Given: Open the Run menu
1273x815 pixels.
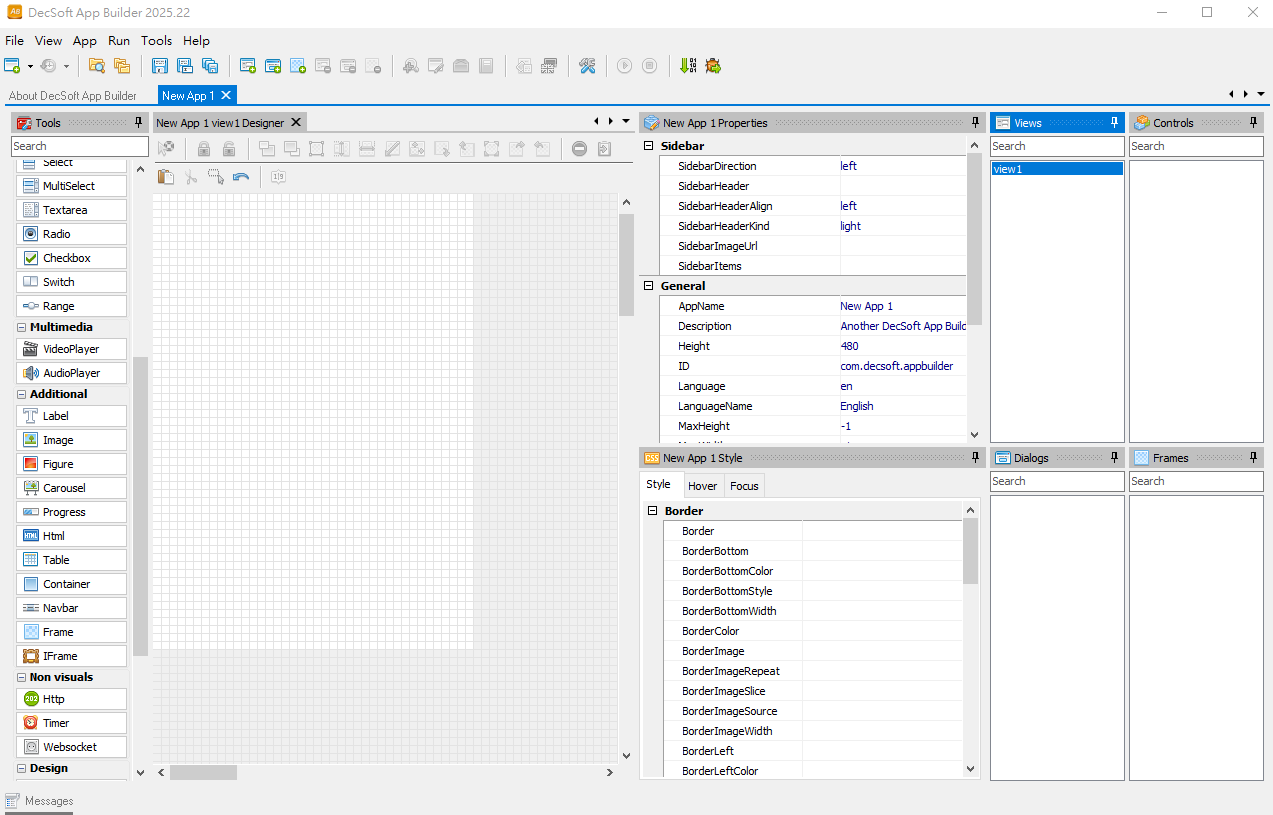Looking at the screenshot, I should [119, 41].
